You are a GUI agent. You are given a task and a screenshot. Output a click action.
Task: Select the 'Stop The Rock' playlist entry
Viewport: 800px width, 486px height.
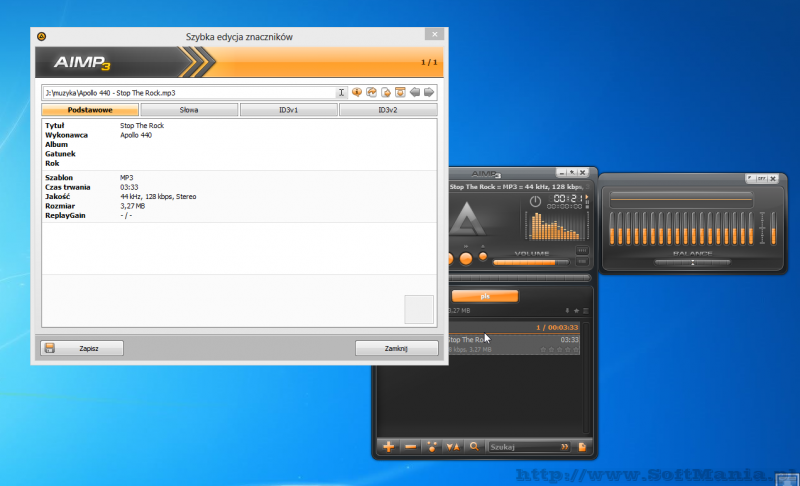[x=514, y=344]
